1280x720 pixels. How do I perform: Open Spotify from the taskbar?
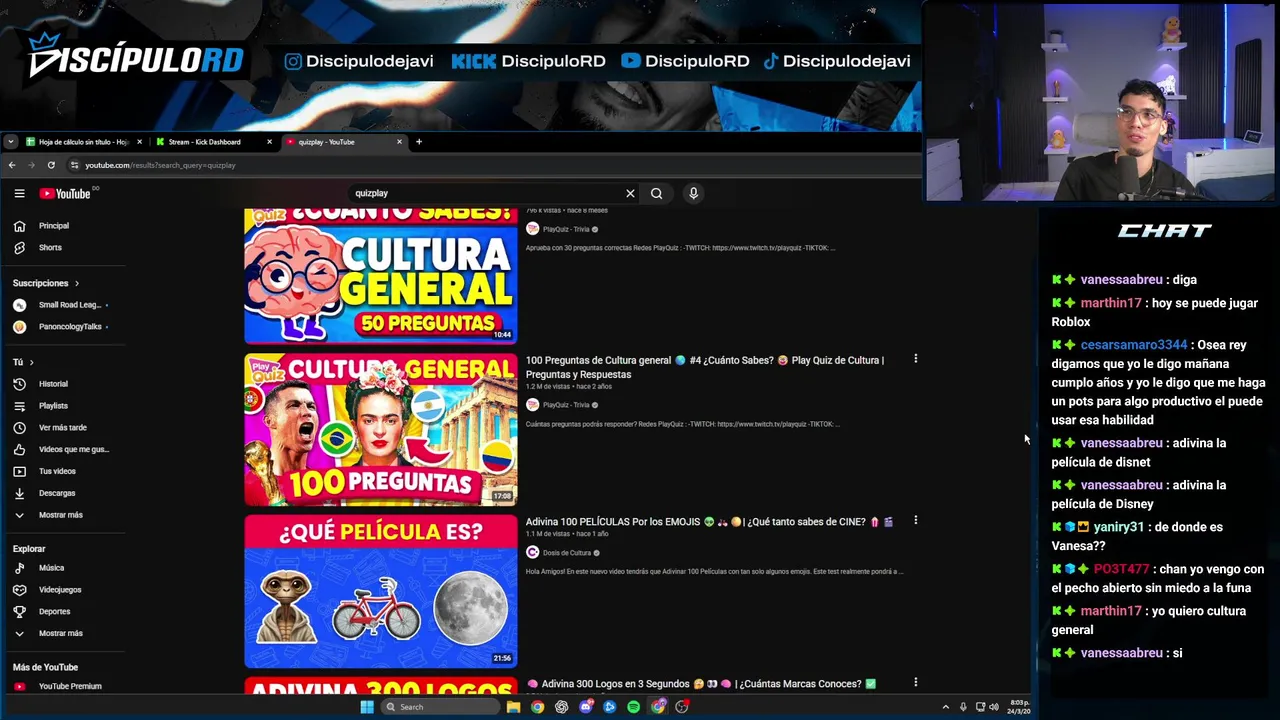[633, 707]
